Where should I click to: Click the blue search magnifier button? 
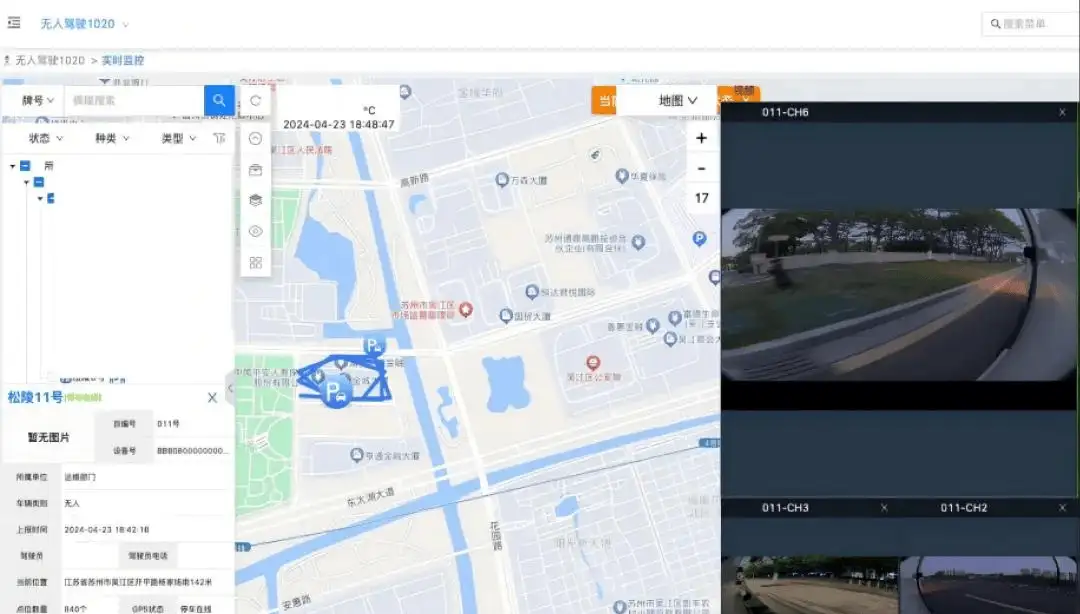pos(219,100)
